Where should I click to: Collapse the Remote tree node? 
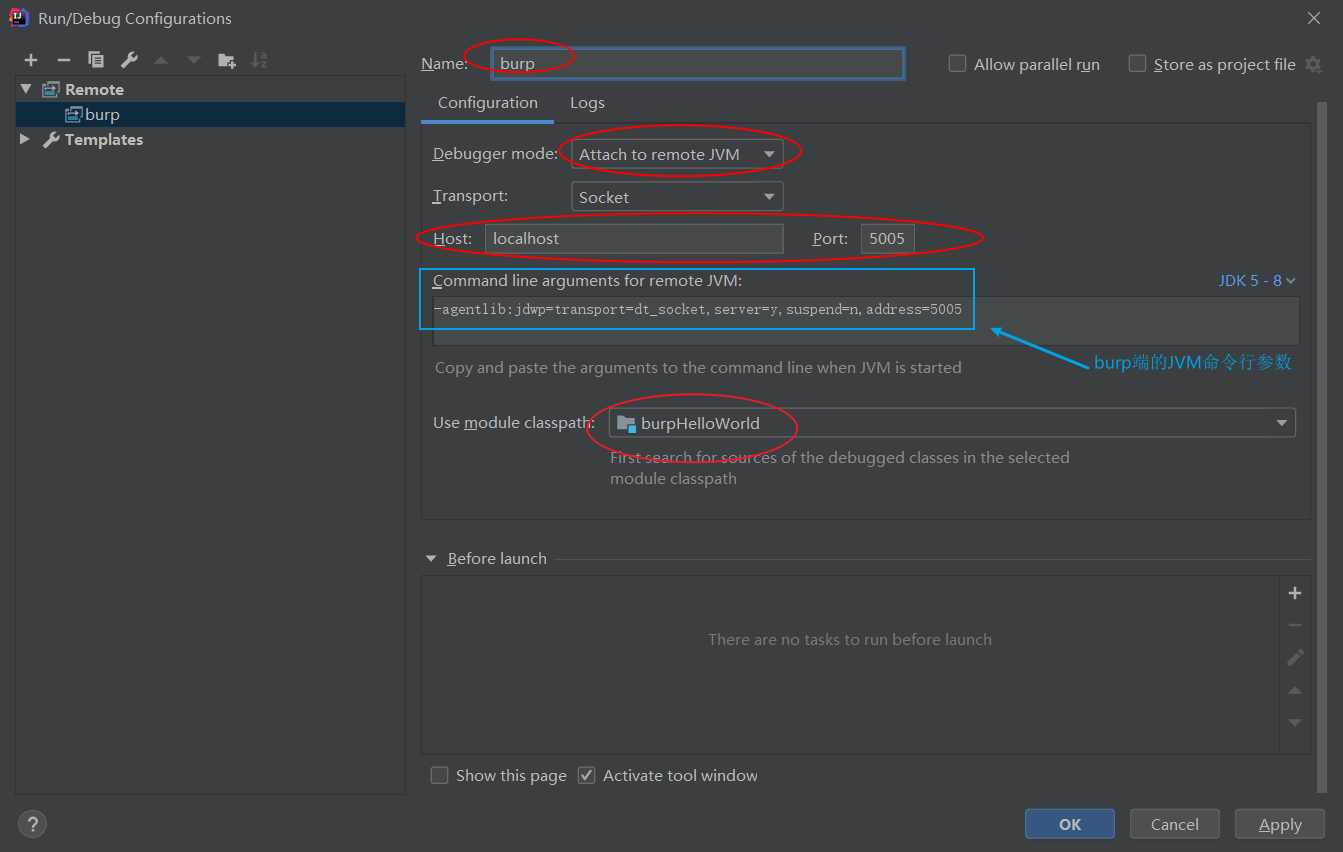(x=26, y=89)
